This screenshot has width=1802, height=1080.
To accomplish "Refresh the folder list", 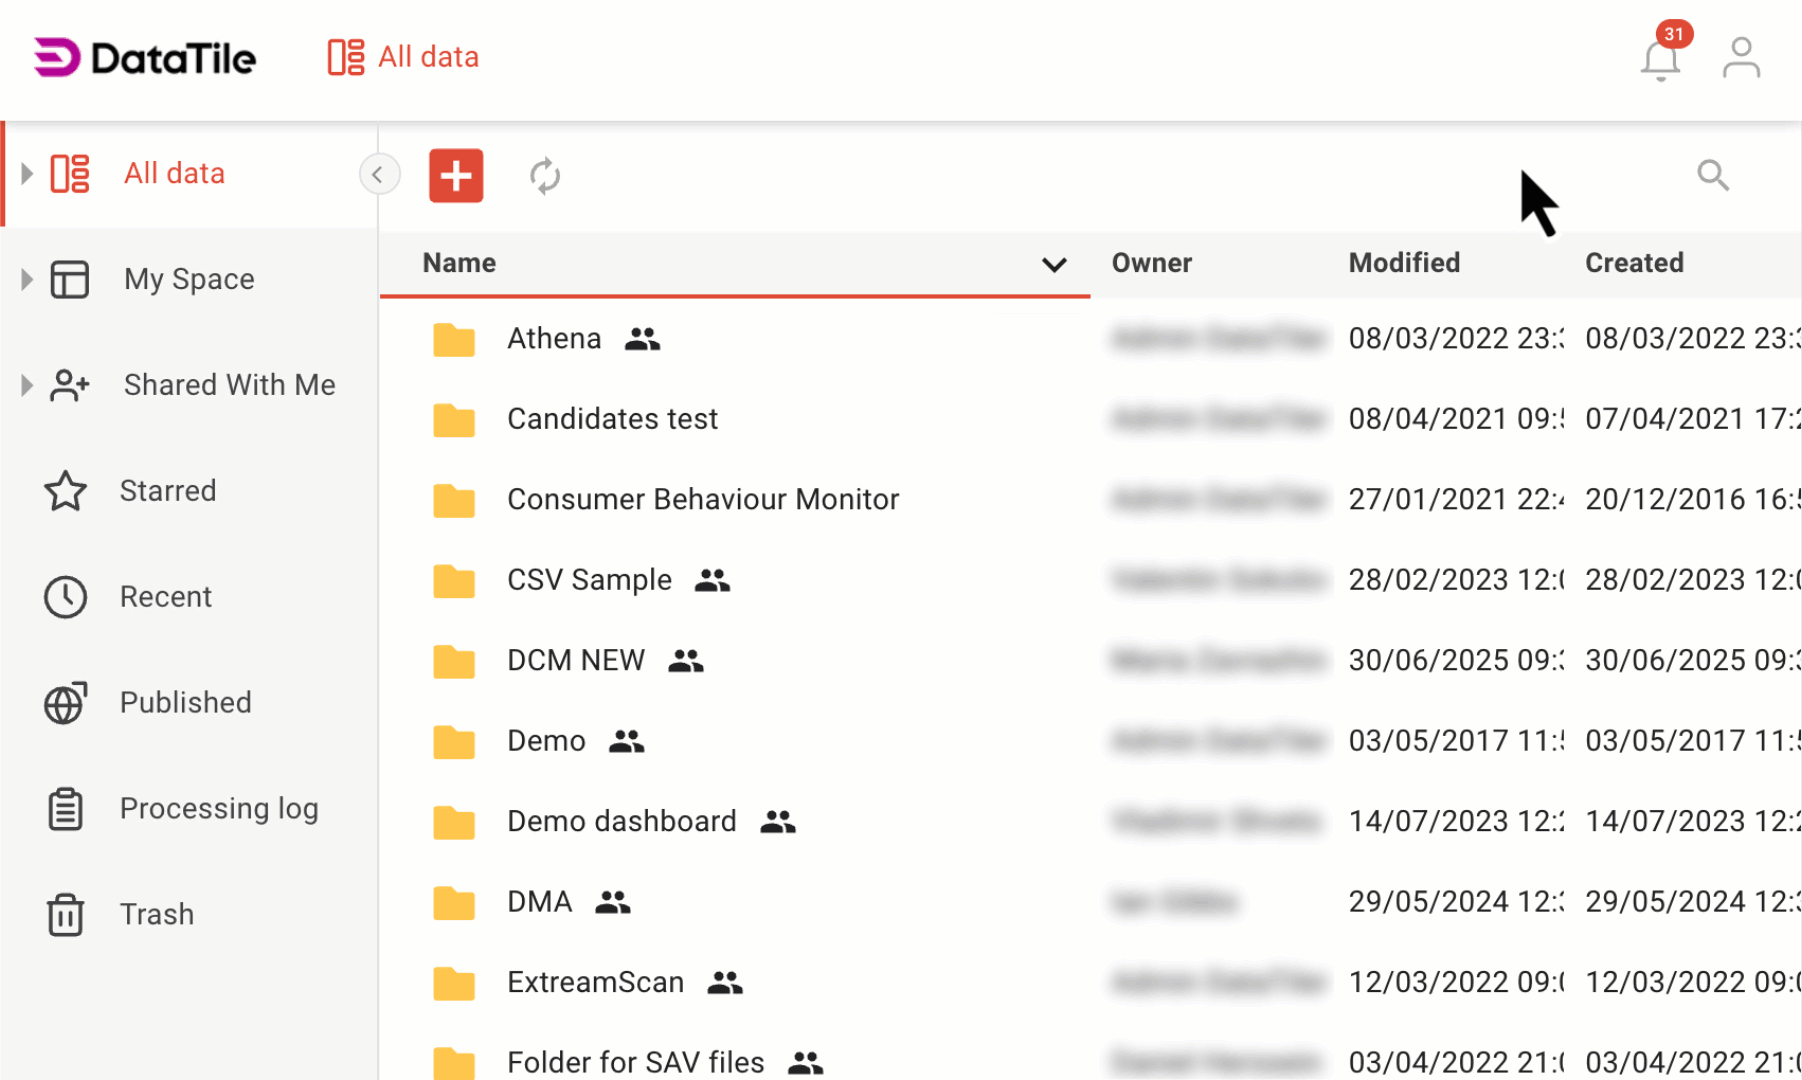I will [x=545, y=175].
